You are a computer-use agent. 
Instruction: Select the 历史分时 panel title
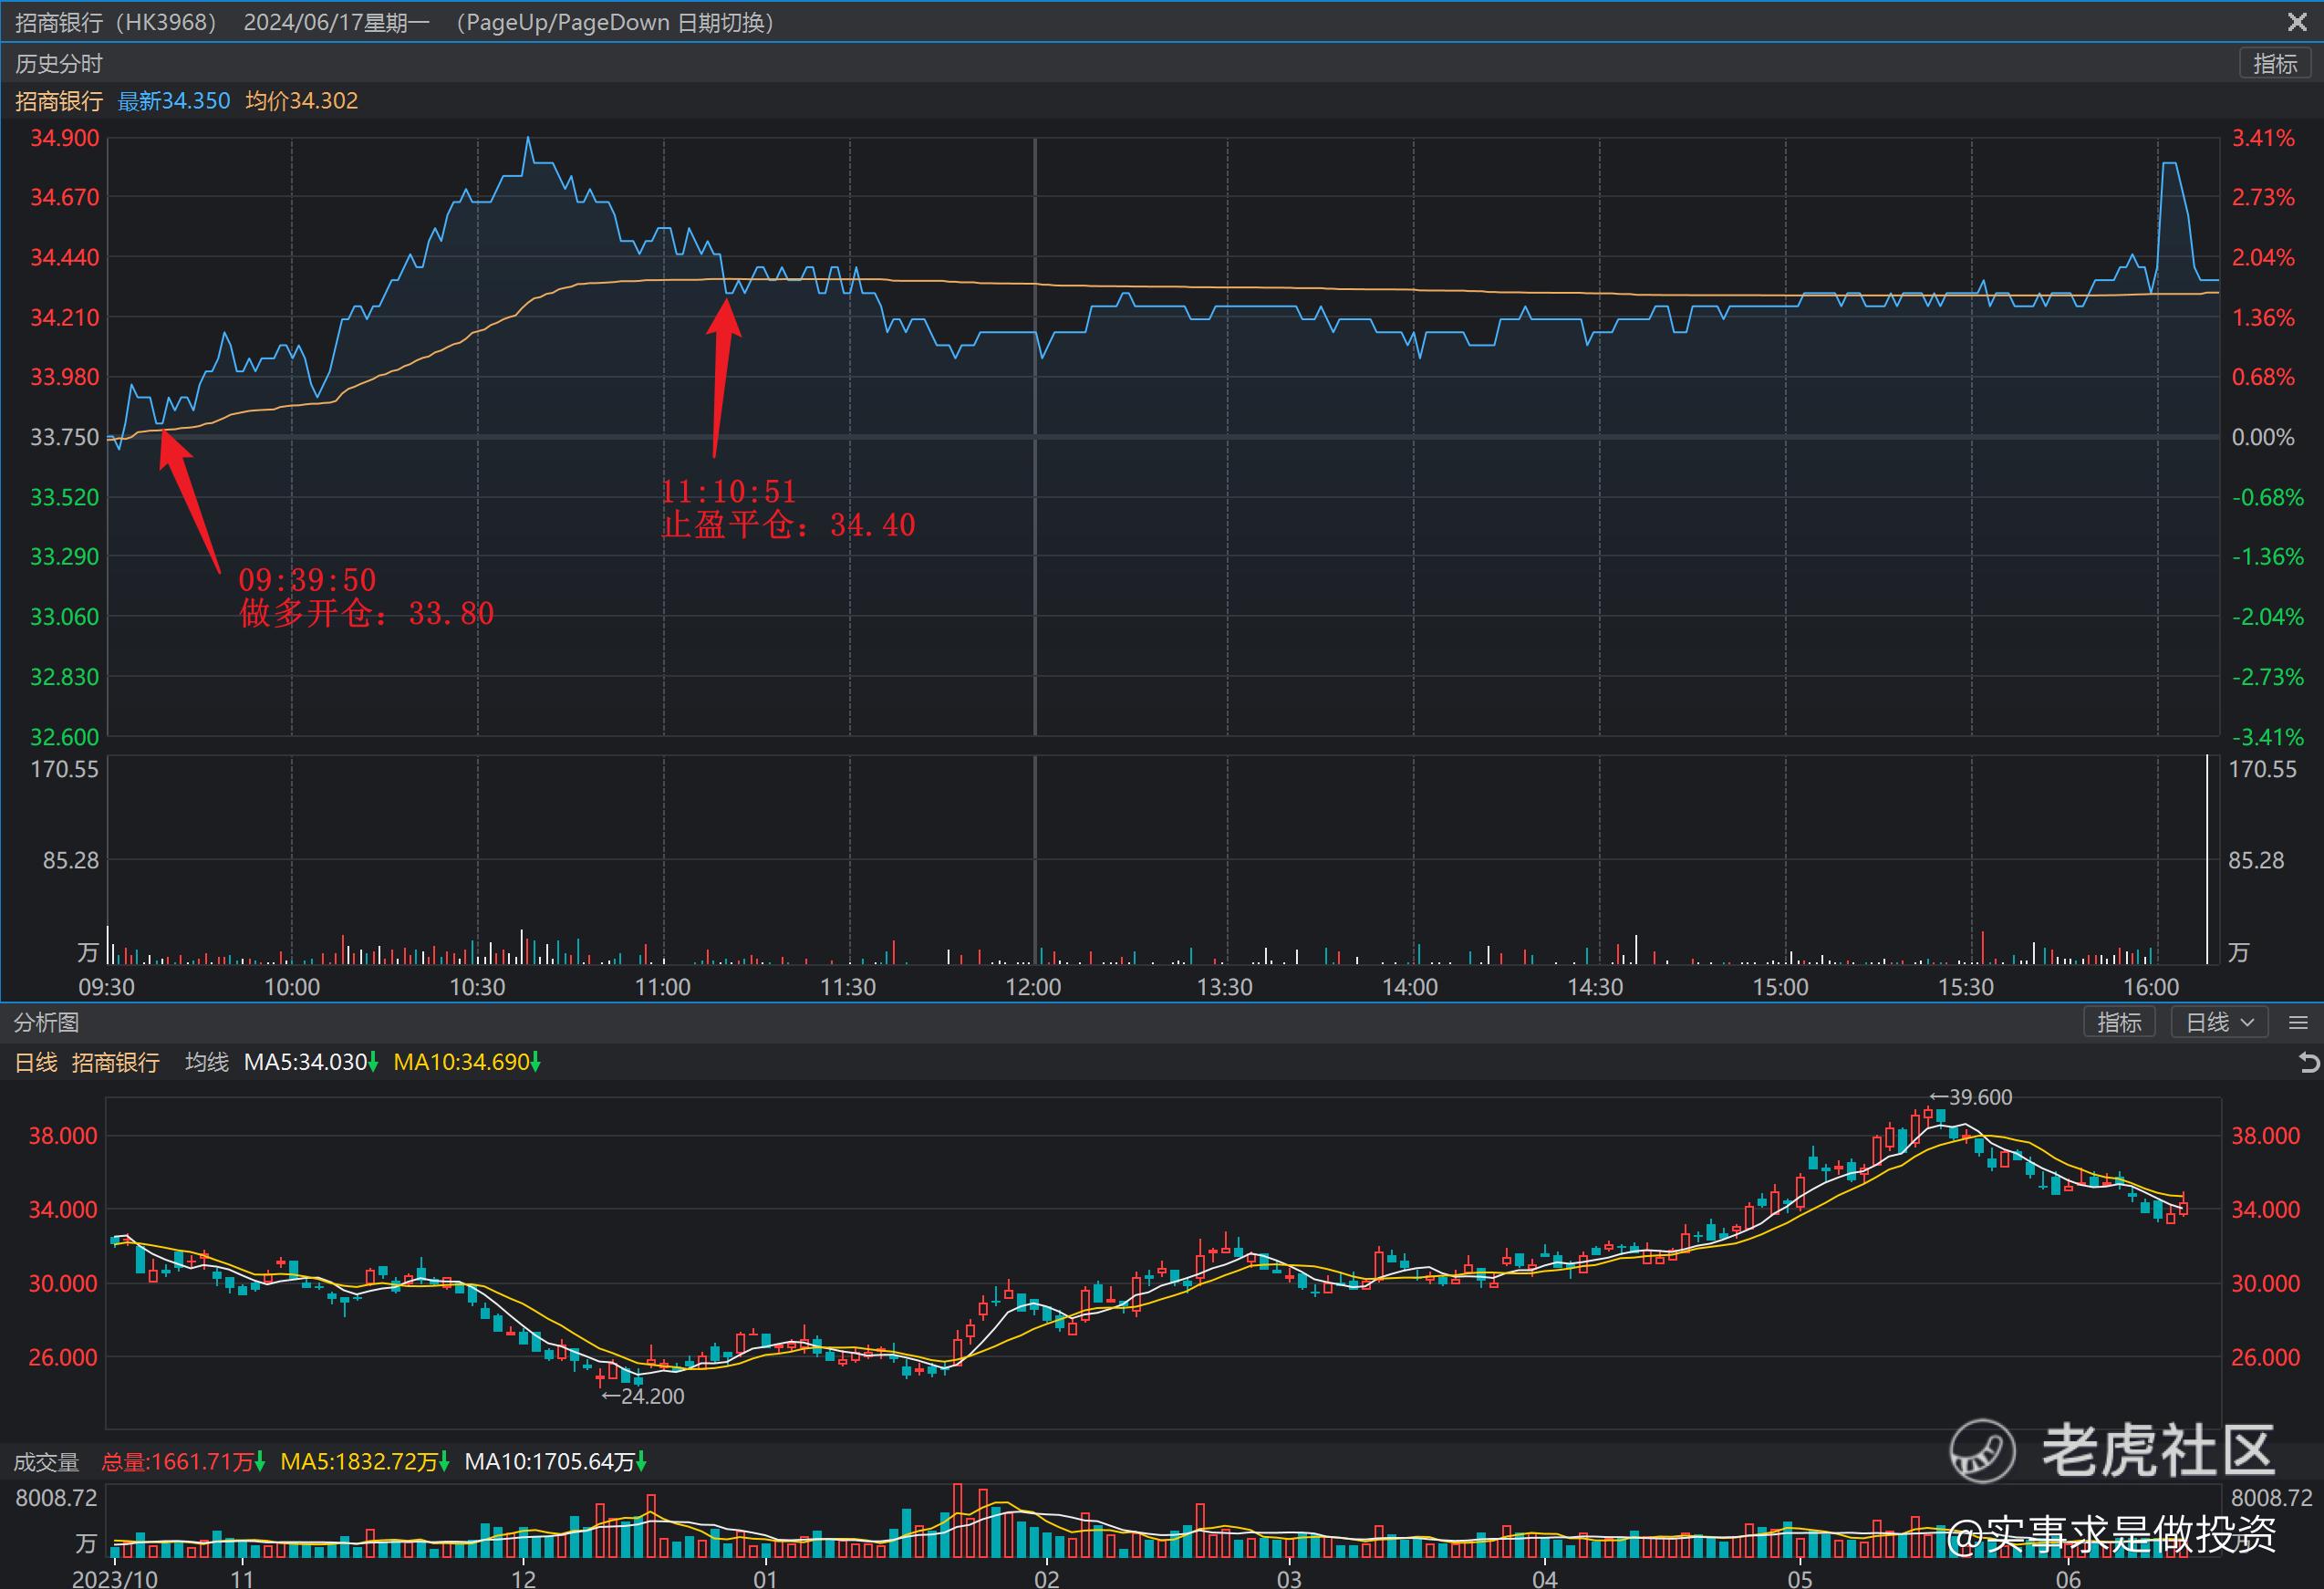coord(59,64)
